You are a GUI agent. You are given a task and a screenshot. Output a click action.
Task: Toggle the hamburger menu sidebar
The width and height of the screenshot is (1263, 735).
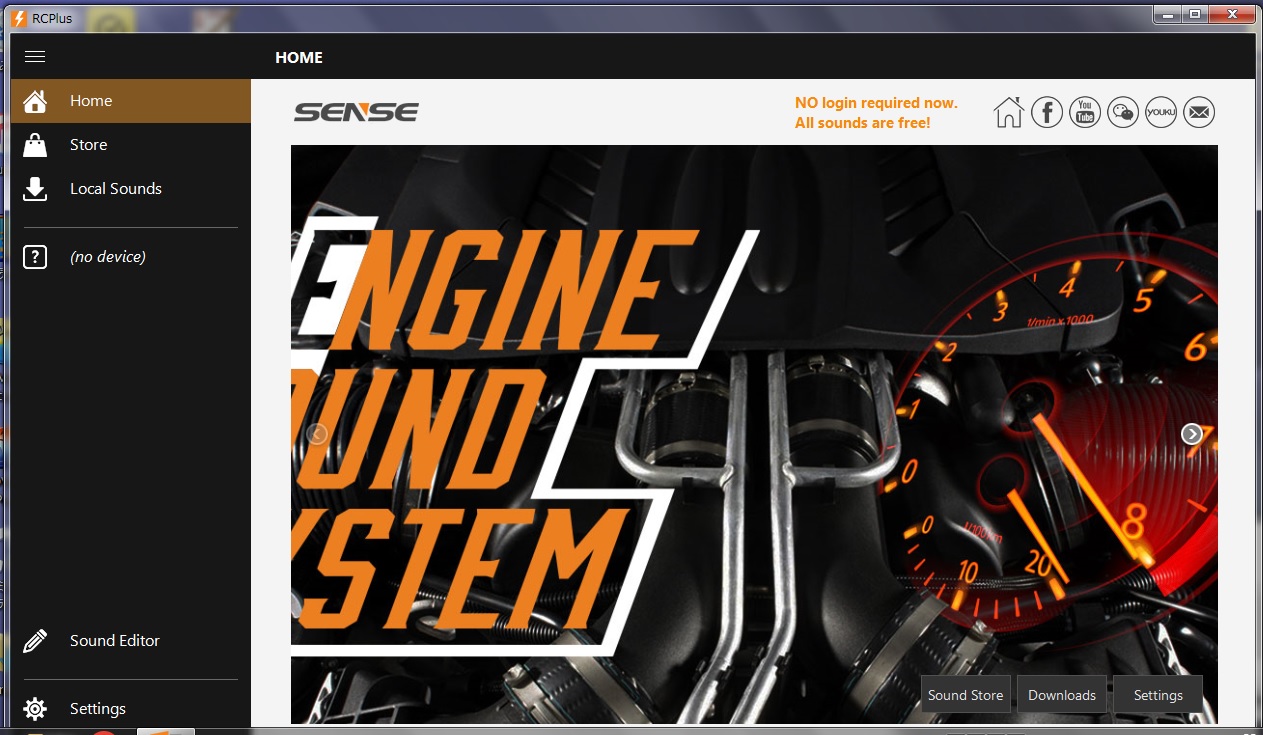click(x=35, y=57)
